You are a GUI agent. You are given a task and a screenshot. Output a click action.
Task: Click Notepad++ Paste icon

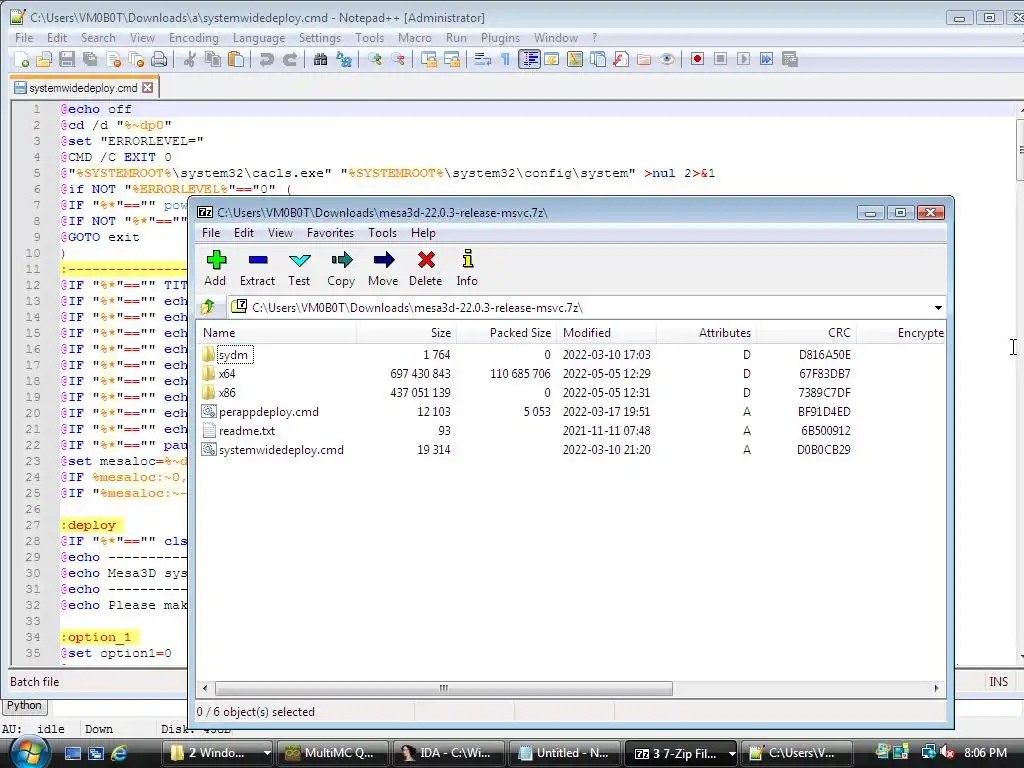point(236,60)
